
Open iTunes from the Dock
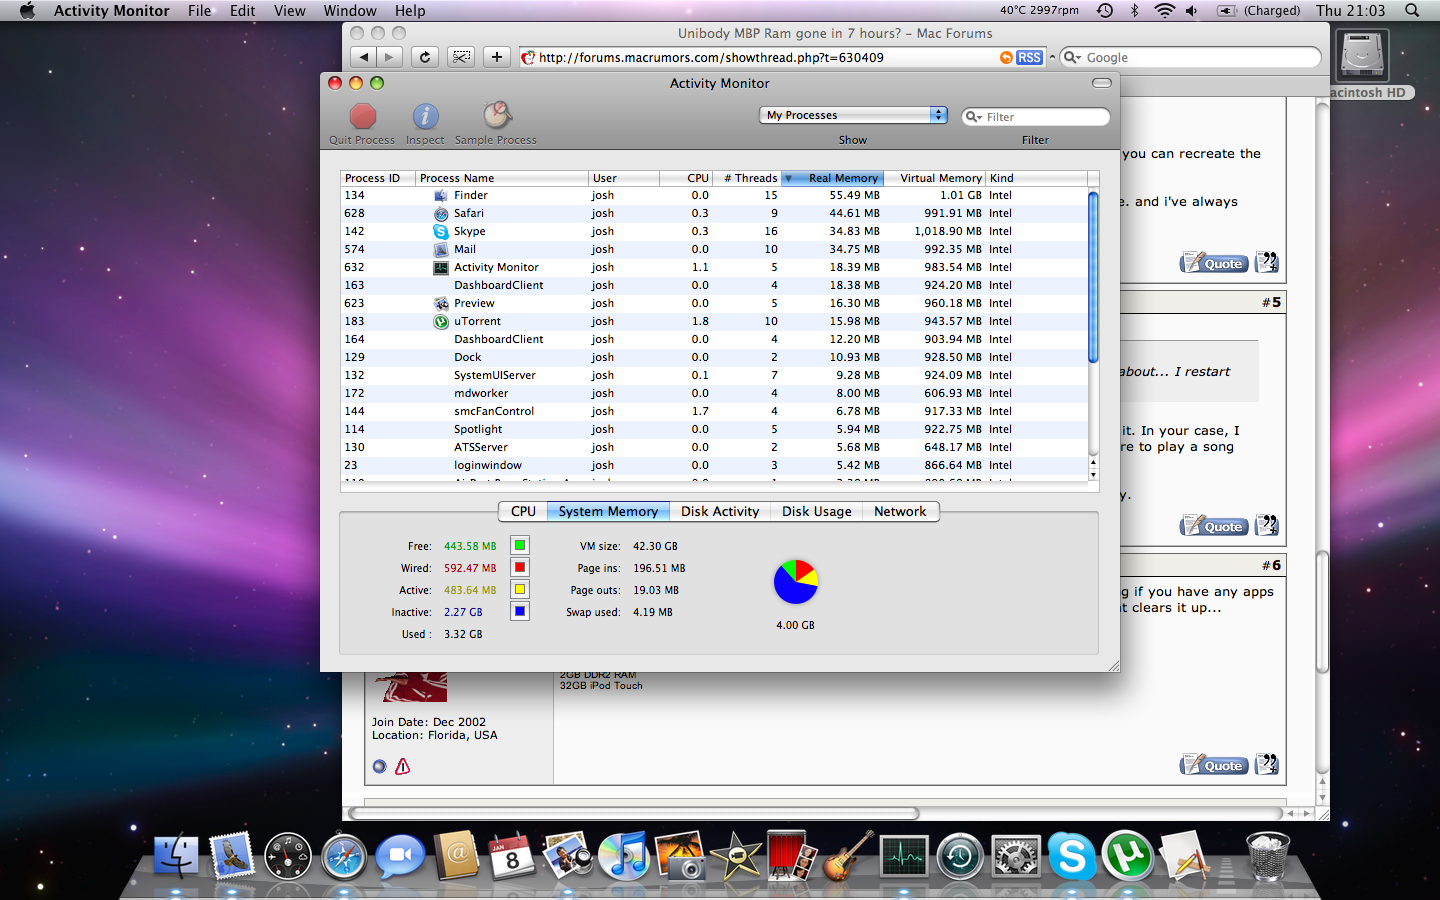tap(624, 856)
